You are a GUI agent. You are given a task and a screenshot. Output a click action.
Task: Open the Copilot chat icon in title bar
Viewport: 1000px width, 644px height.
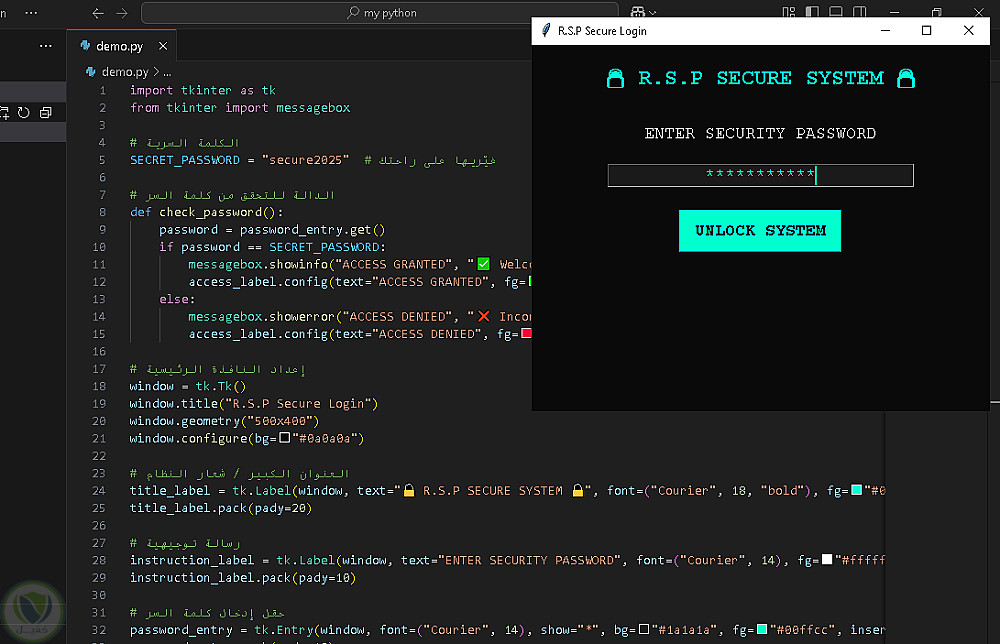click(x=637, y=12)
